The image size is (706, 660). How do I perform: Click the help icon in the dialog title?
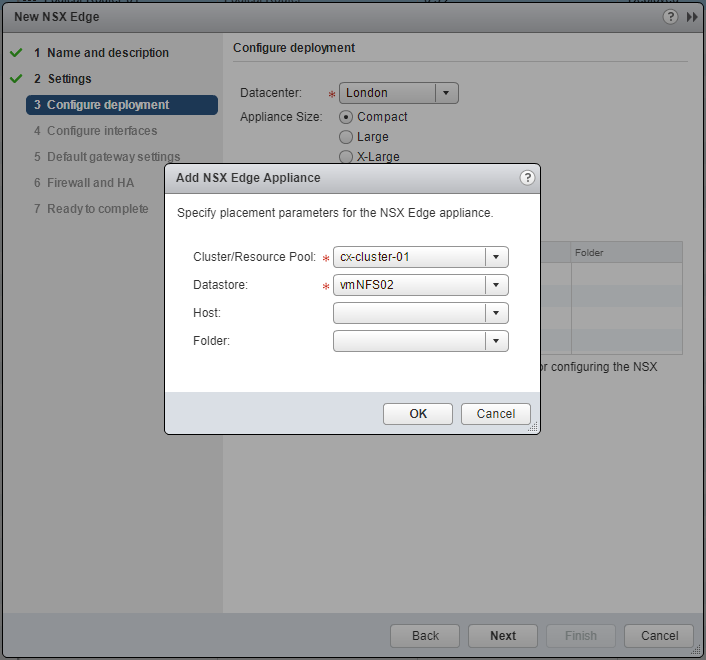527,178
